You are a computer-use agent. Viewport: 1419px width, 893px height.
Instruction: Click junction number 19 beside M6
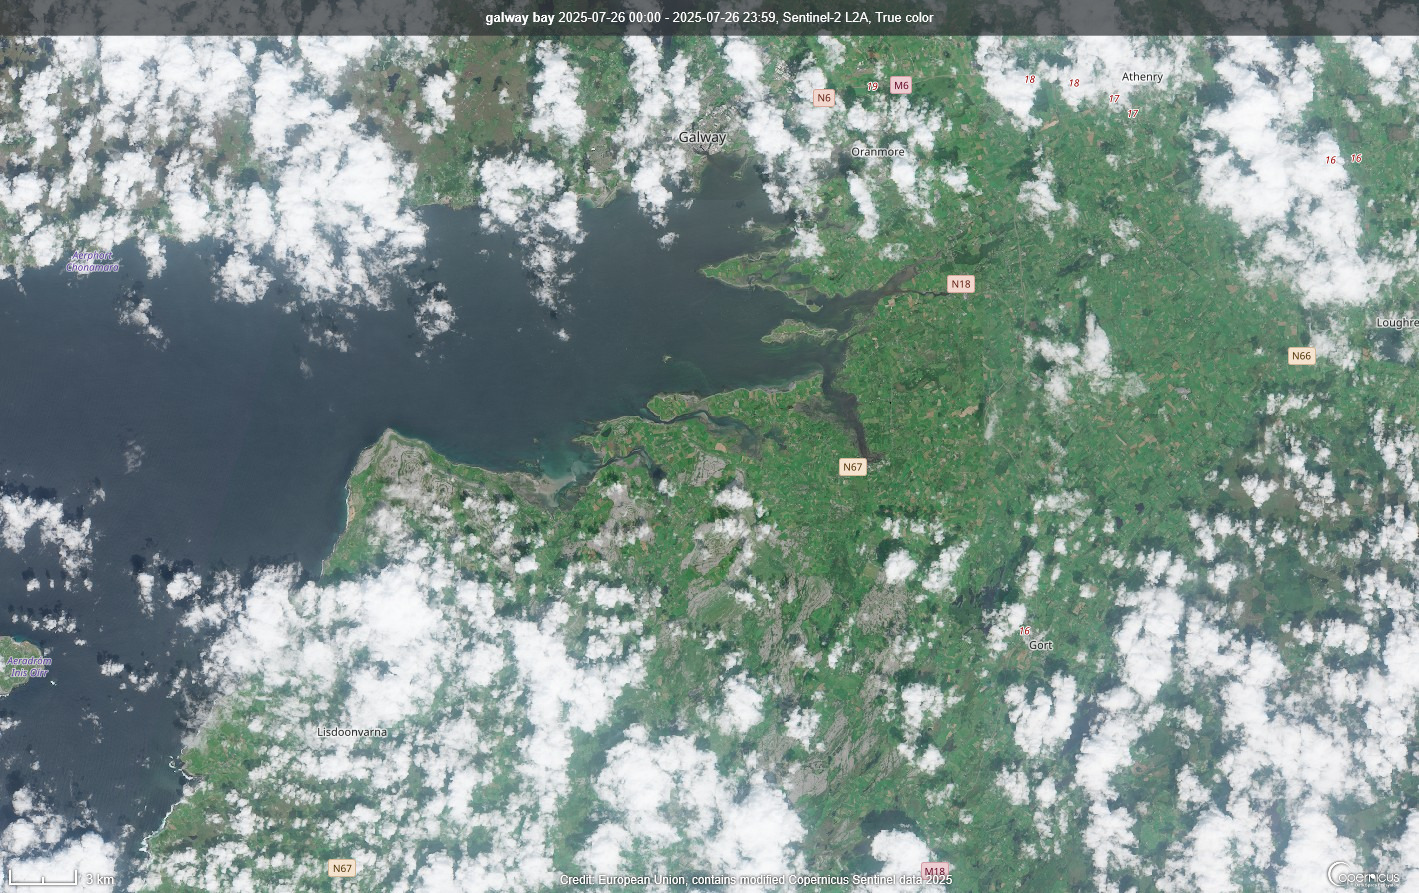coord(872,87)
